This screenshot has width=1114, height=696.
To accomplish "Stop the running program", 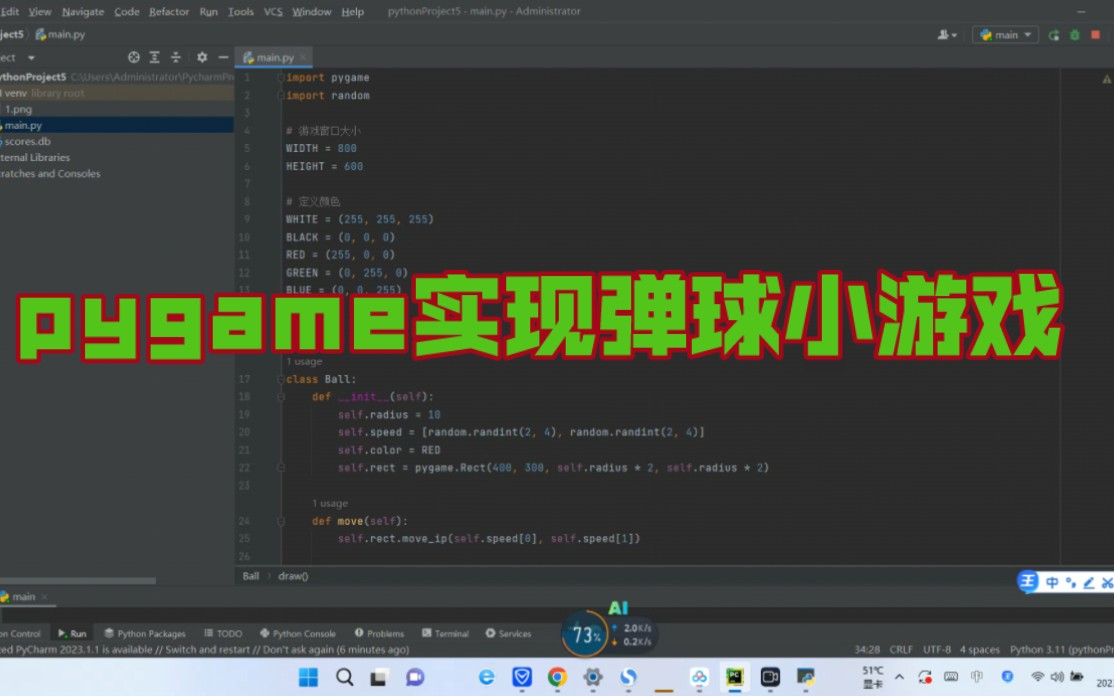I will point(1095,34).
